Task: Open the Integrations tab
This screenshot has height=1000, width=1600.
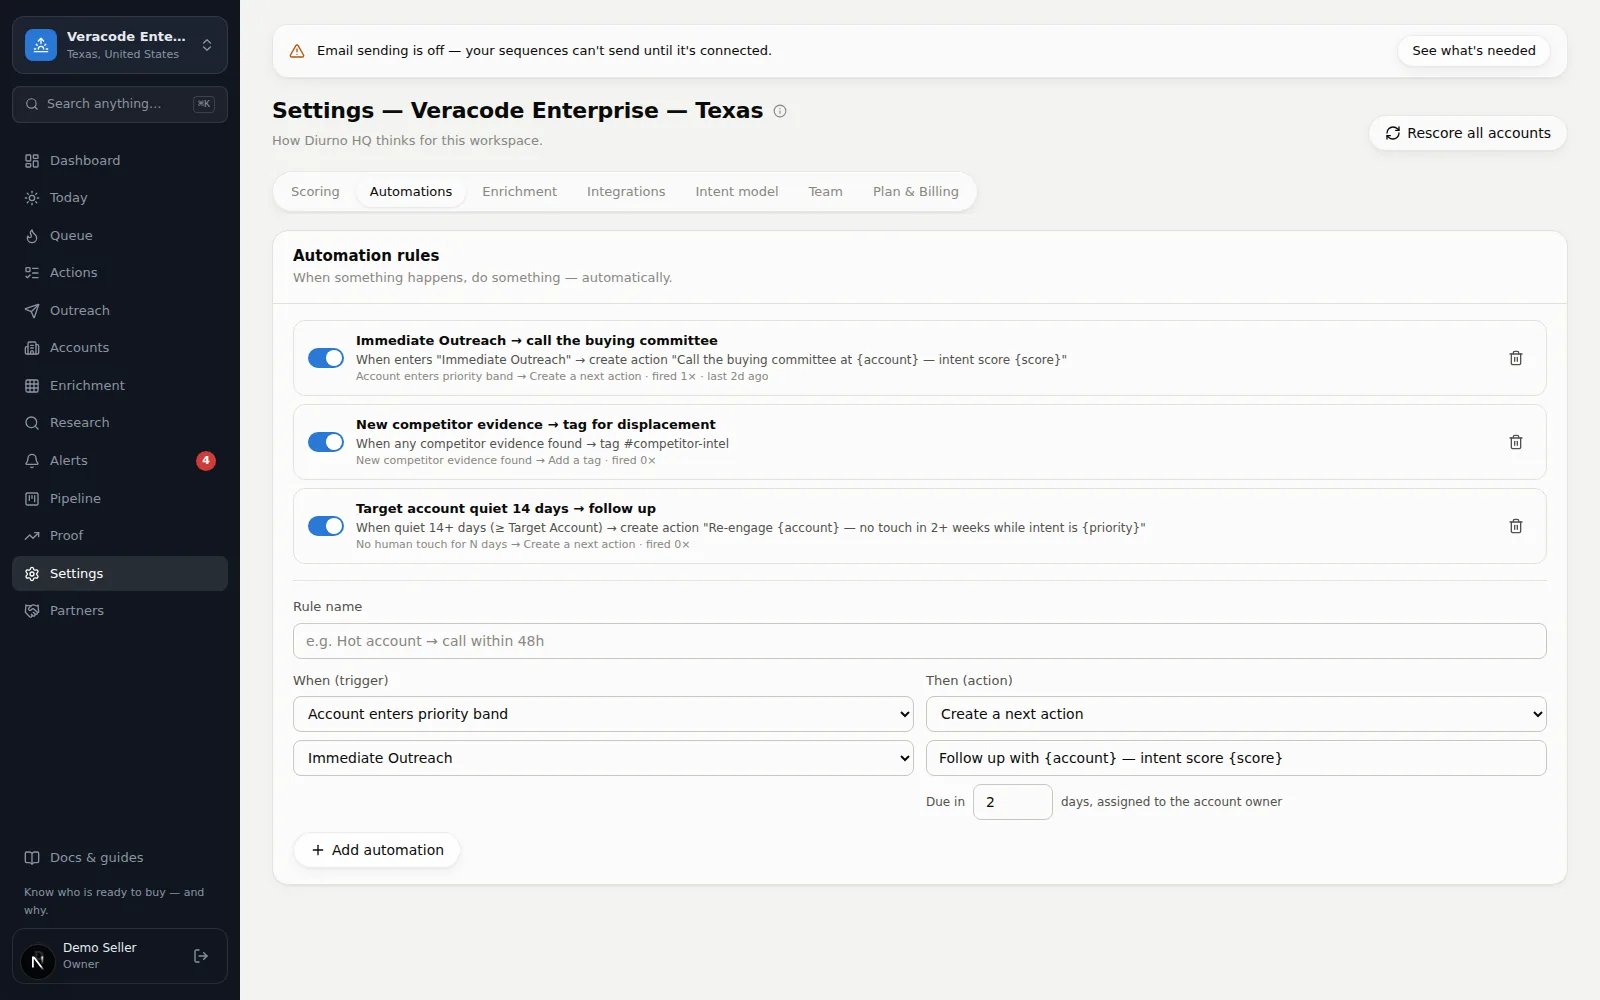Action: pos(626,192)
